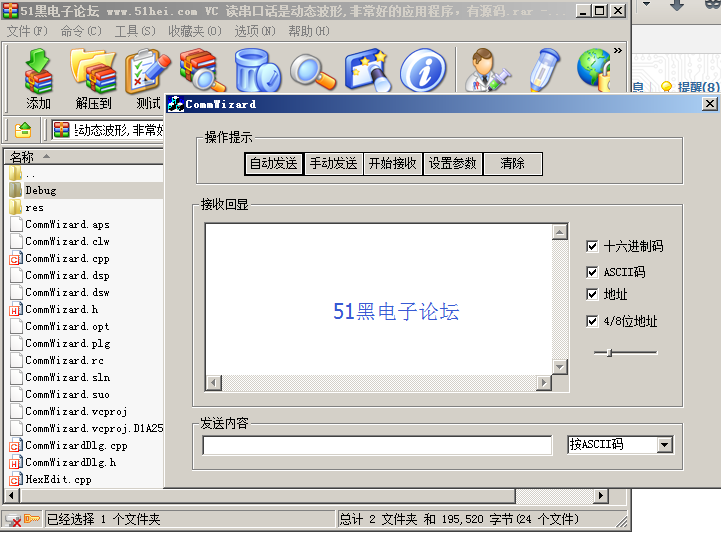The width and height of the screenshot is (721, 544).
Task: Select the CommWizard.cpp file icon
Action: click(16, 258)
